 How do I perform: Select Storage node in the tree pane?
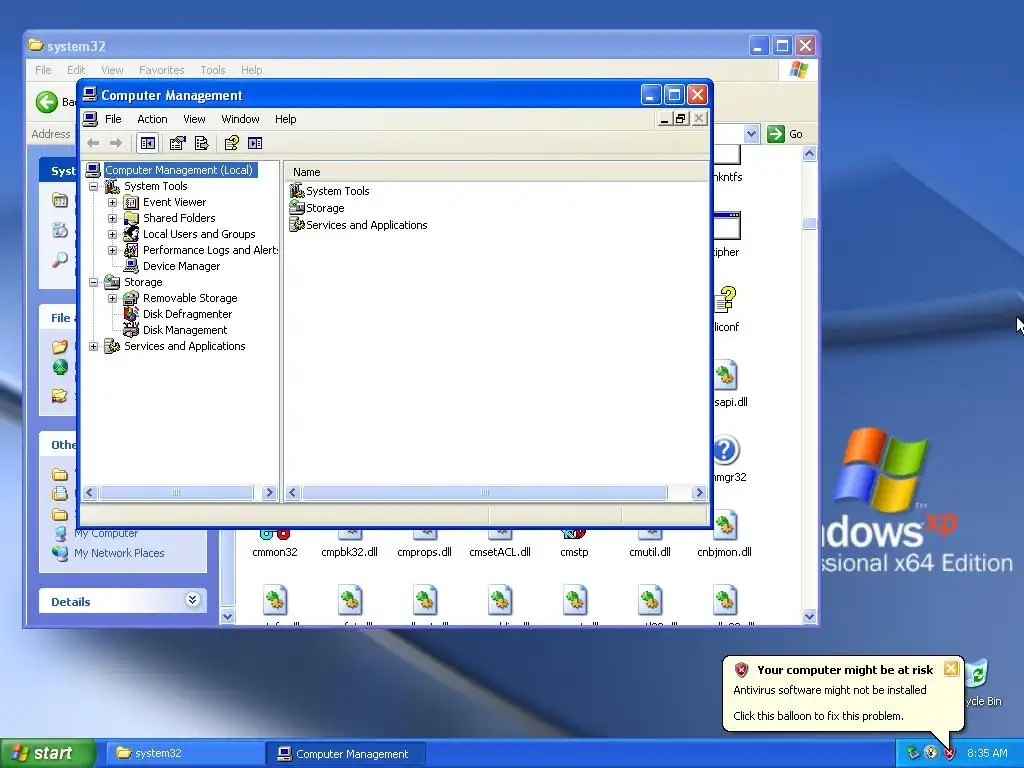[143, 282]
